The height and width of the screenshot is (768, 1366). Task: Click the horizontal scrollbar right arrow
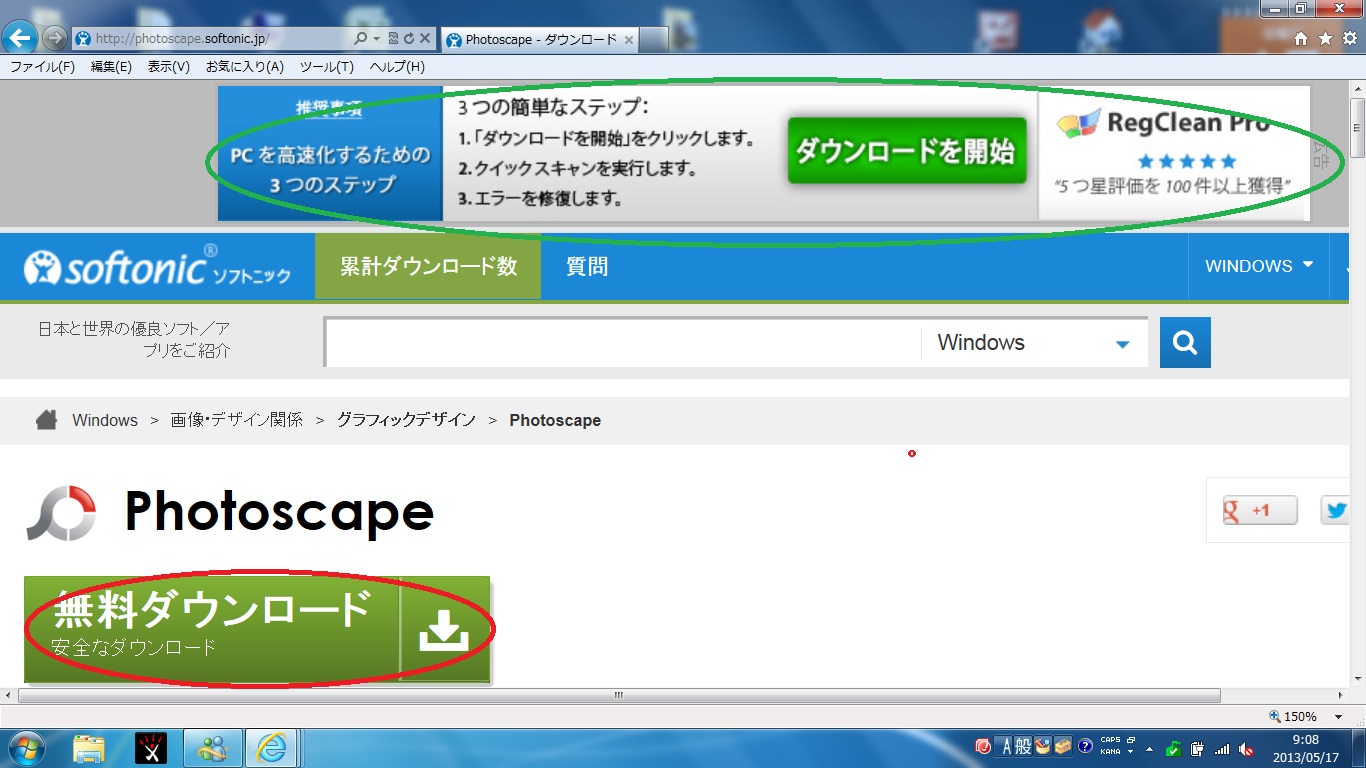1340,695
